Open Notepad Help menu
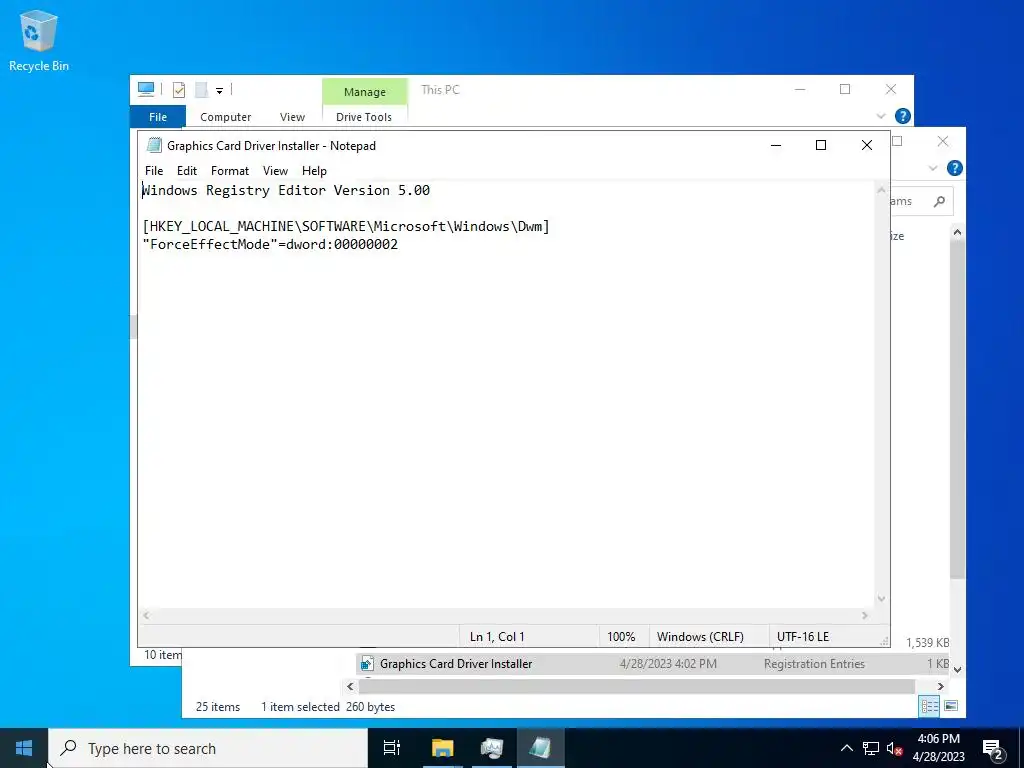 tap(314, 170)
